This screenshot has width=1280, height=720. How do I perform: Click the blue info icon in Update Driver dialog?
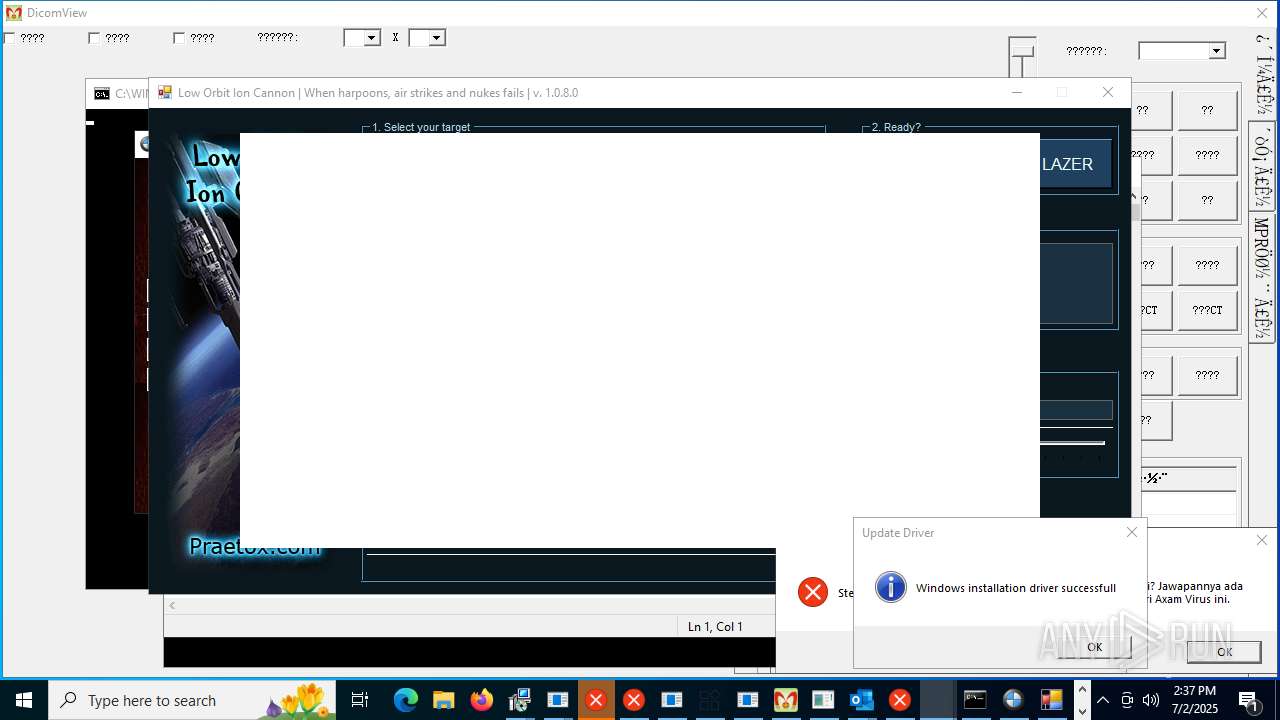(890, 587)
